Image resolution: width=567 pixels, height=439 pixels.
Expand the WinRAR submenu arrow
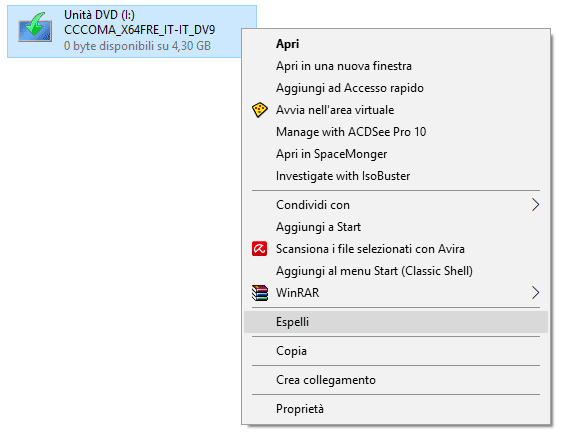pos(536,293)
